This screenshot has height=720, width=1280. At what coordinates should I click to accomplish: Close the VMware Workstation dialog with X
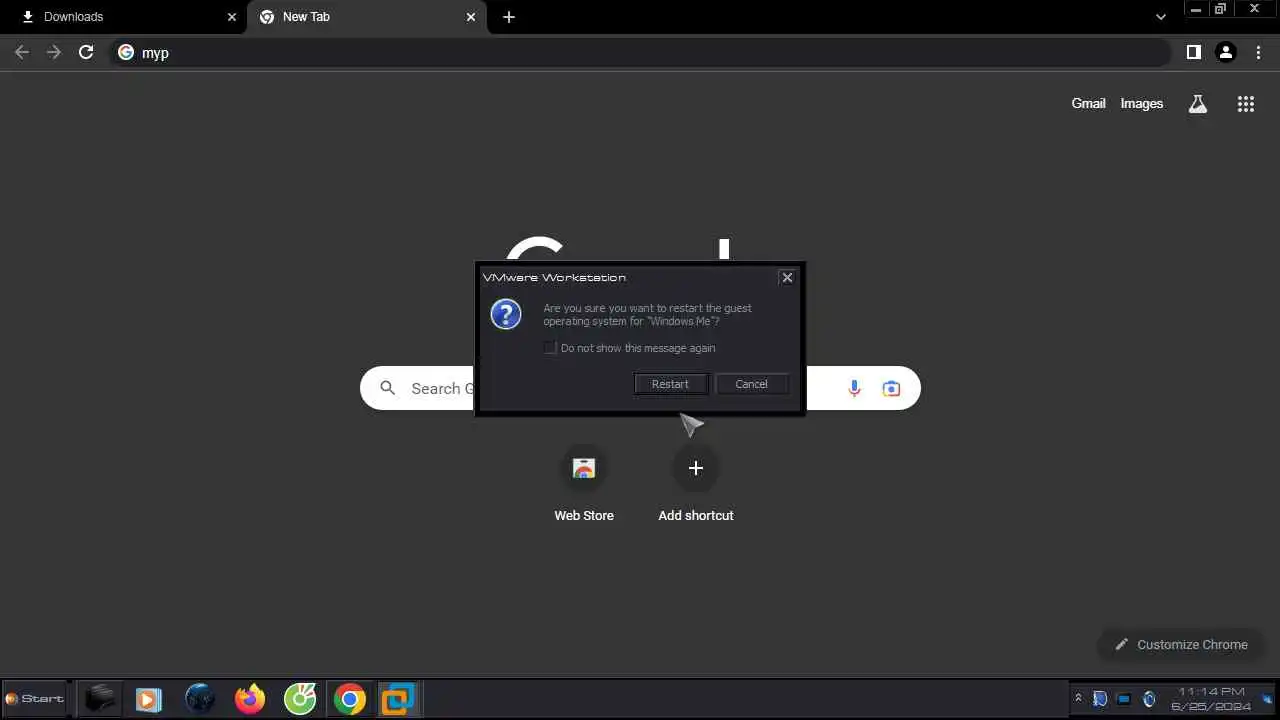[787, 277]
